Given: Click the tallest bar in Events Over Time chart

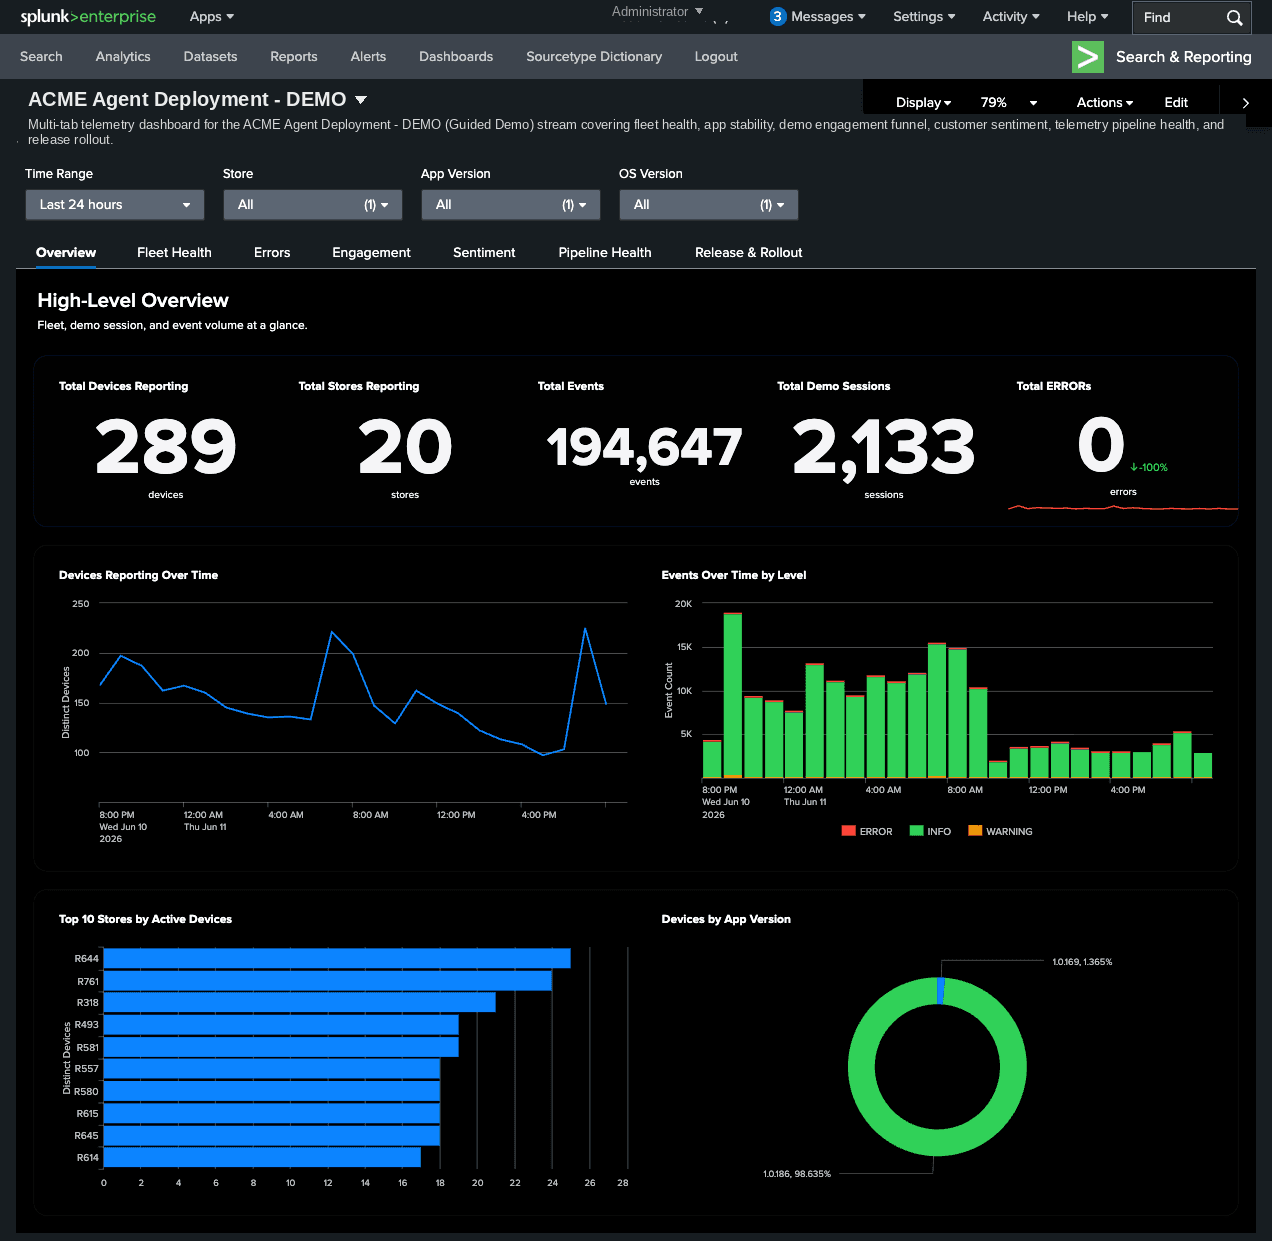Looking at the screenshot, I should pos(733,696).
